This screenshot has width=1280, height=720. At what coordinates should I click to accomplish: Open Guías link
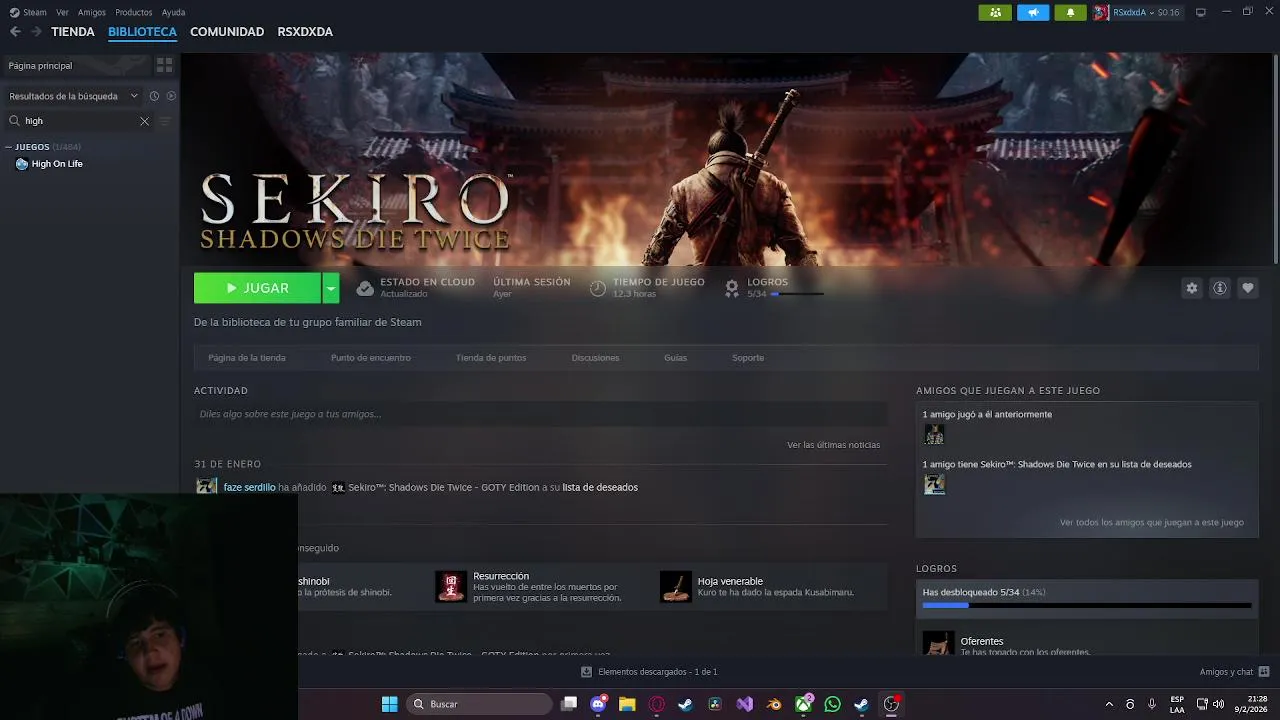coord(676,358)
